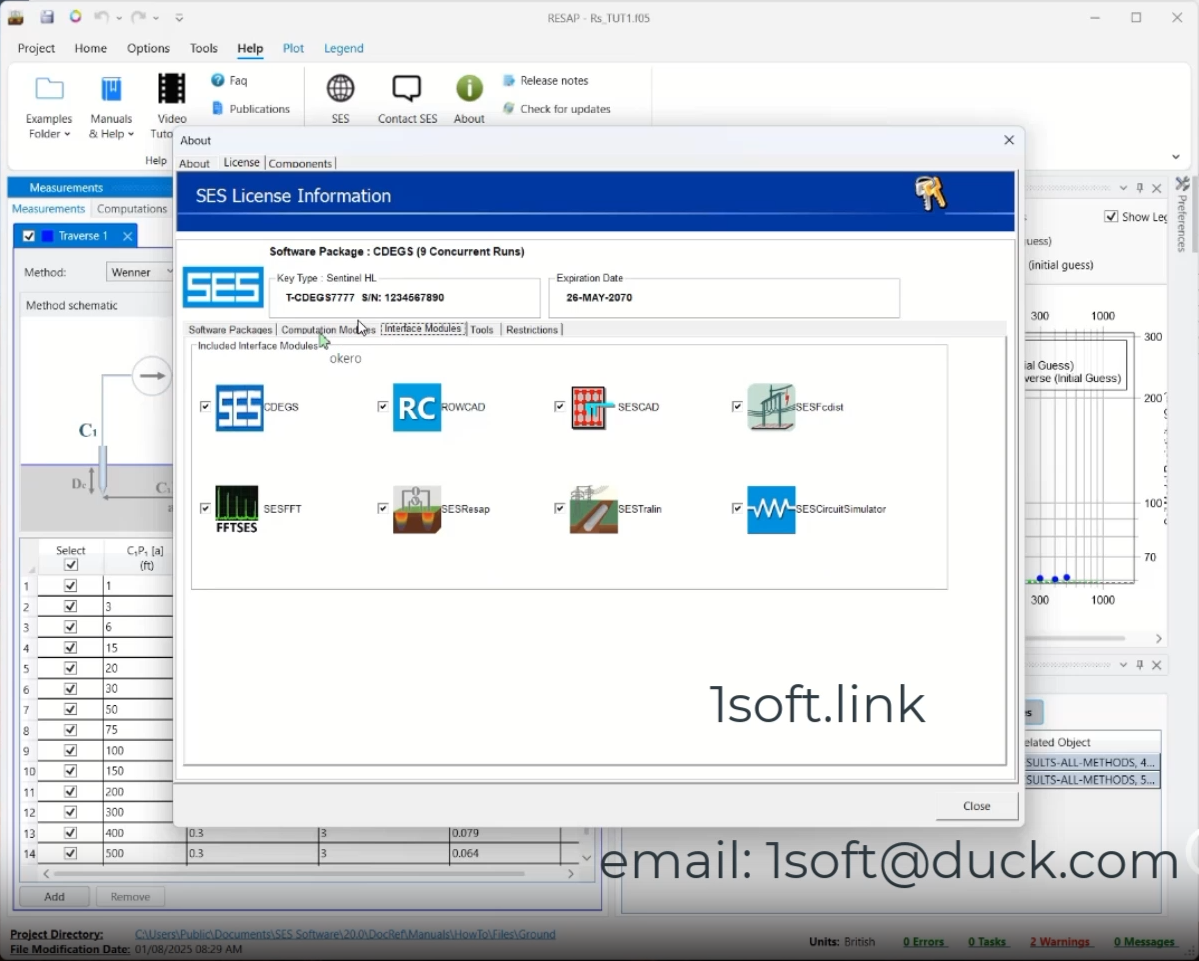Toggle the SESFcdist module checkbox
Image resolution: width=1199 pixels, height=961 pixels.
pos(737,407)
